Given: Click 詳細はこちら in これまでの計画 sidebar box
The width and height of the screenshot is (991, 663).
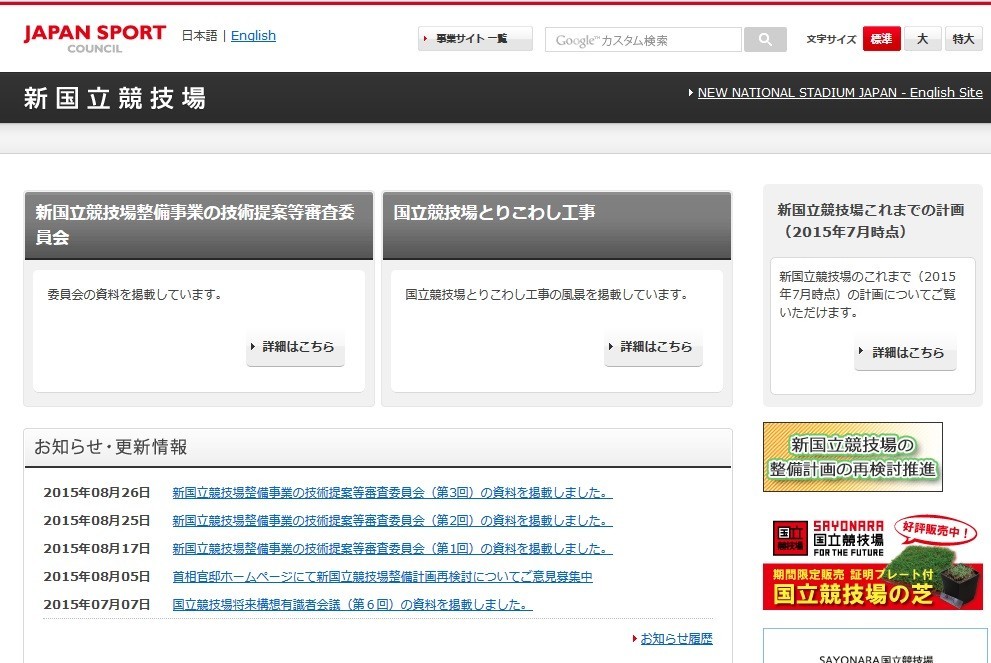Looking at the screenshot, I should [905, 352].
